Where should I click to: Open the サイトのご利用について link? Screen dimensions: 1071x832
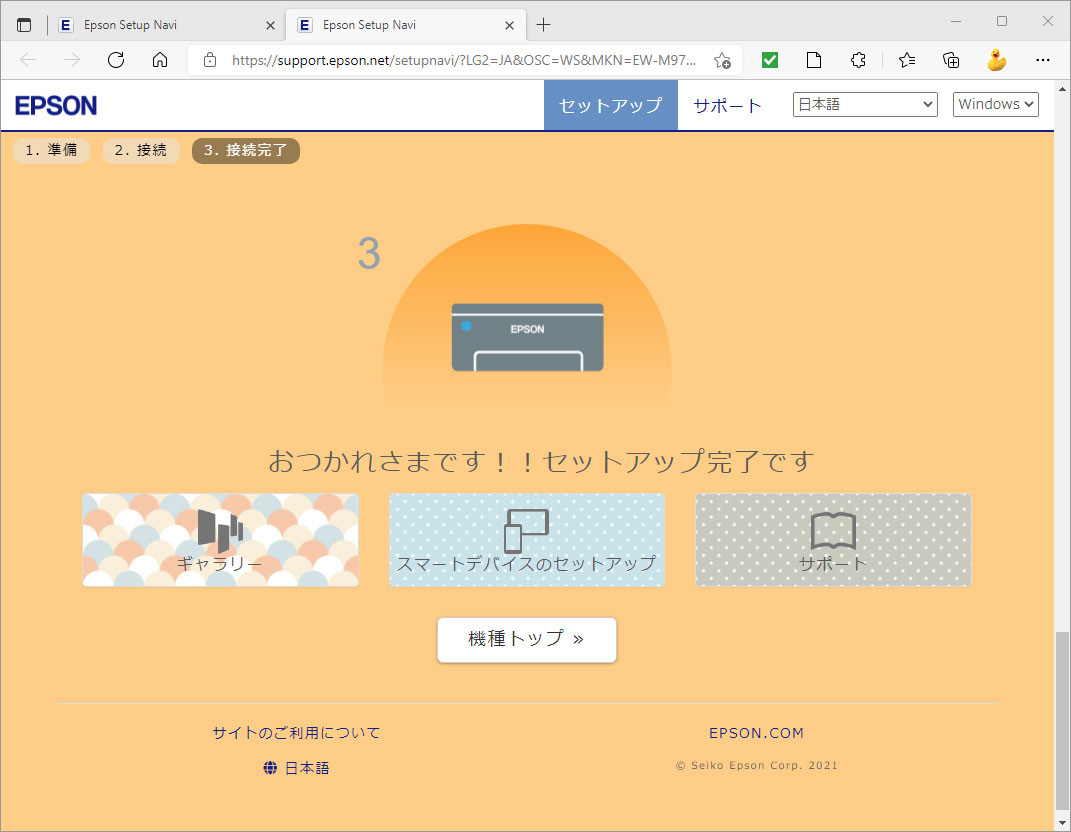click(296, 733)
